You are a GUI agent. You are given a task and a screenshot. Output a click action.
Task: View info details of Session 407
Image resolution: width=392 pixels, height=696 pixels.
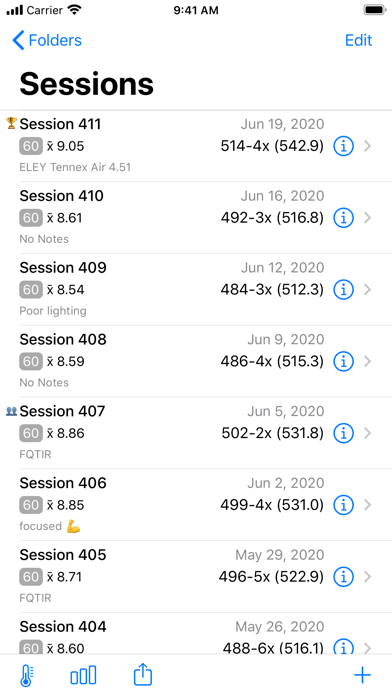point(343,433)
